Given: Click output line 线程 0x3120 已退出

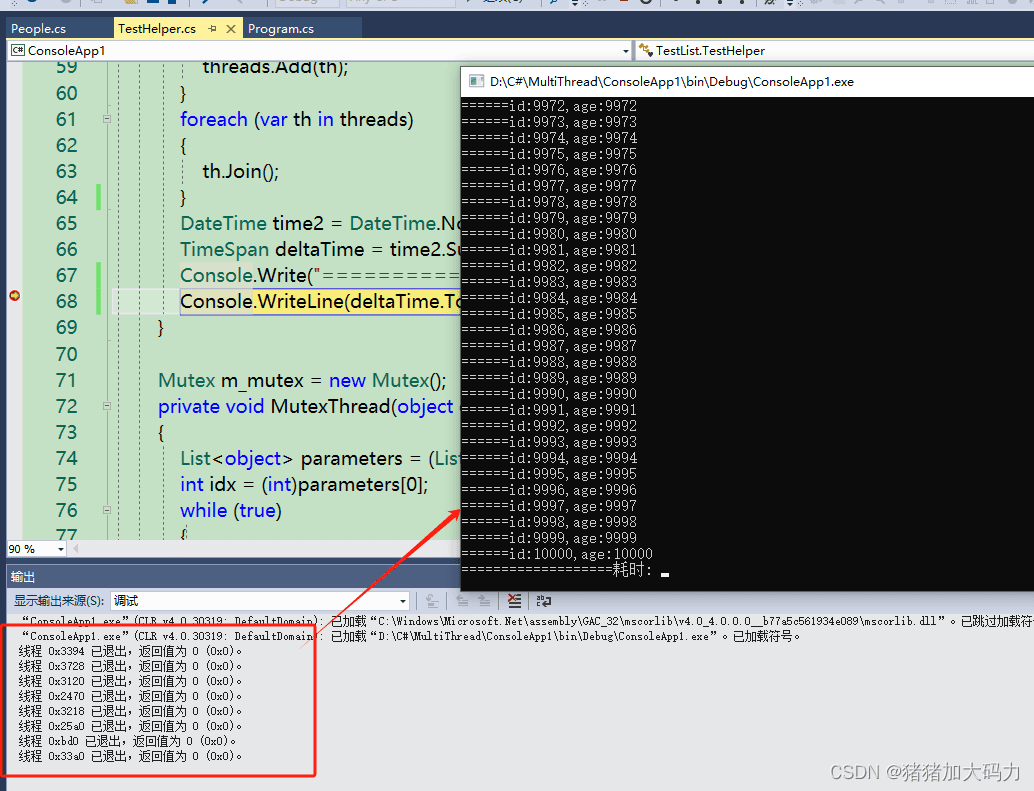Looking at the screenshot, I should [130, 681].
